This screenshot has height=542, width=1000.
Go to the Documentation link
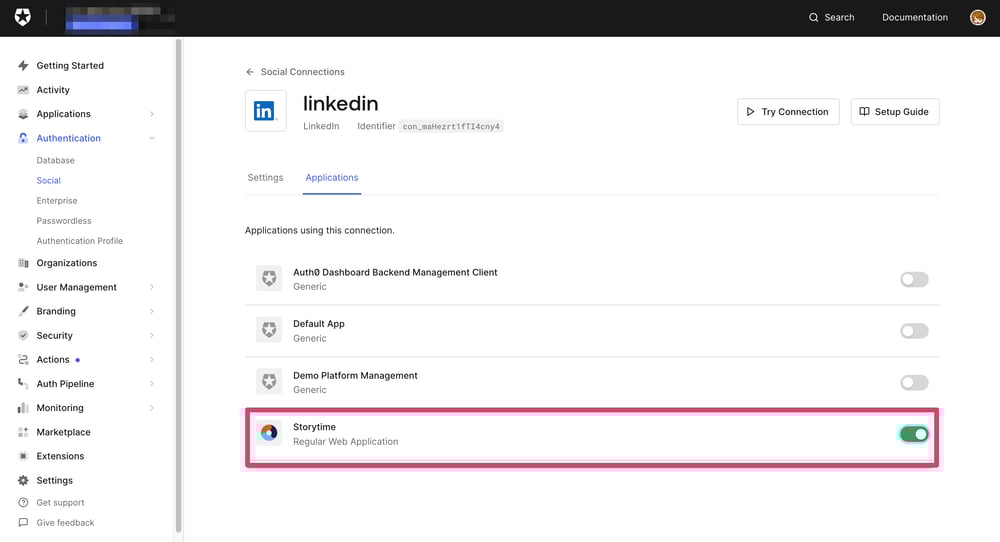915,17
